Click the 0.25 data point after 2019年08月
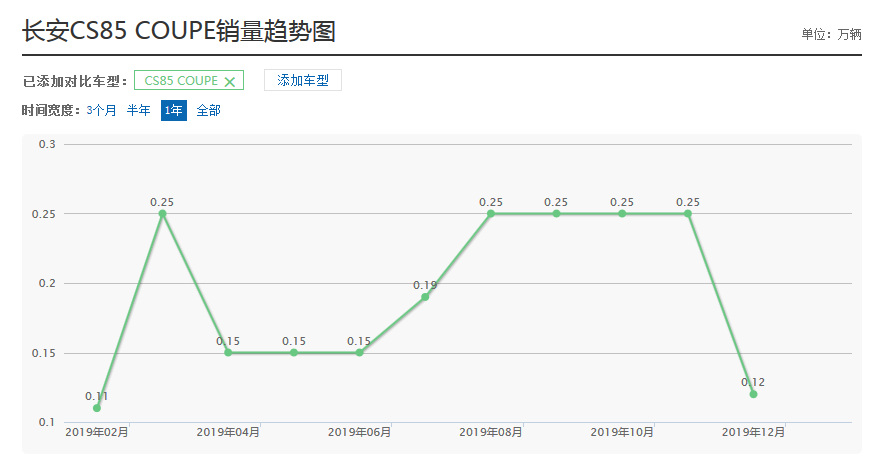 pyautogui.click(x=557, y=213)
